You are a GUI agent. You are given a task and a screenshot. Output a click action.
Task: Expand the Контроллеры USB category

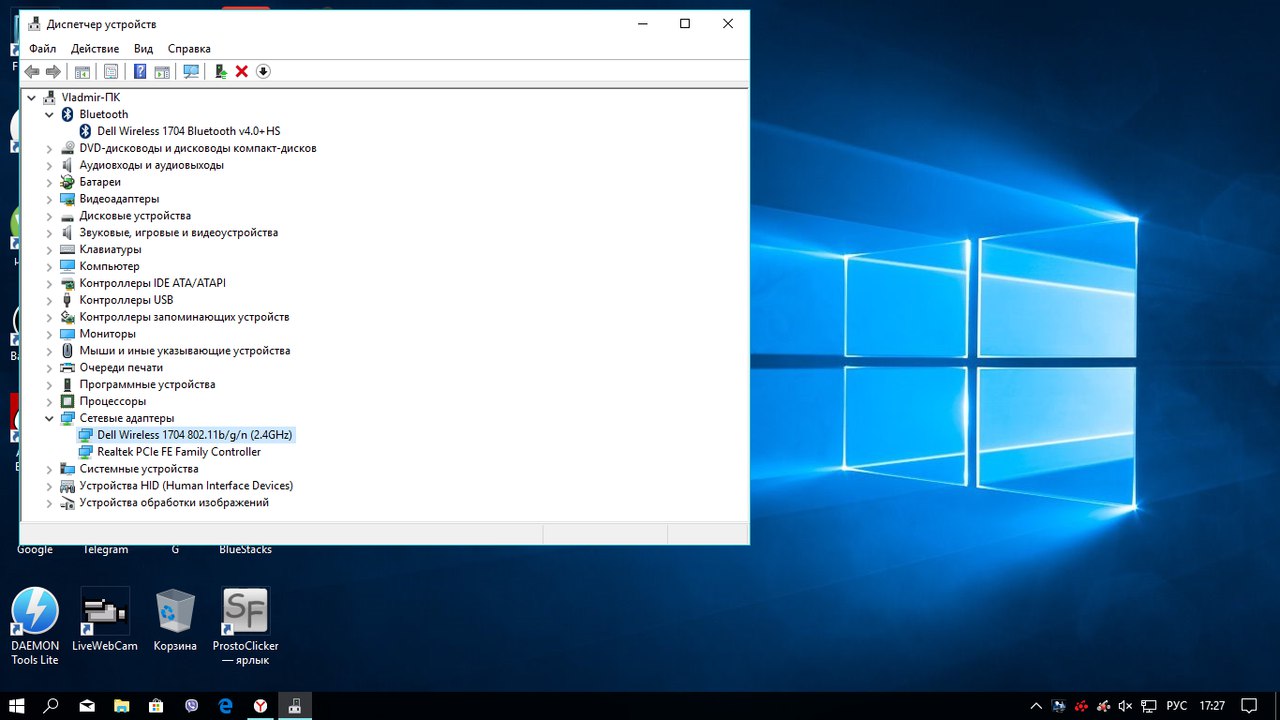click(x=49, y=300)
